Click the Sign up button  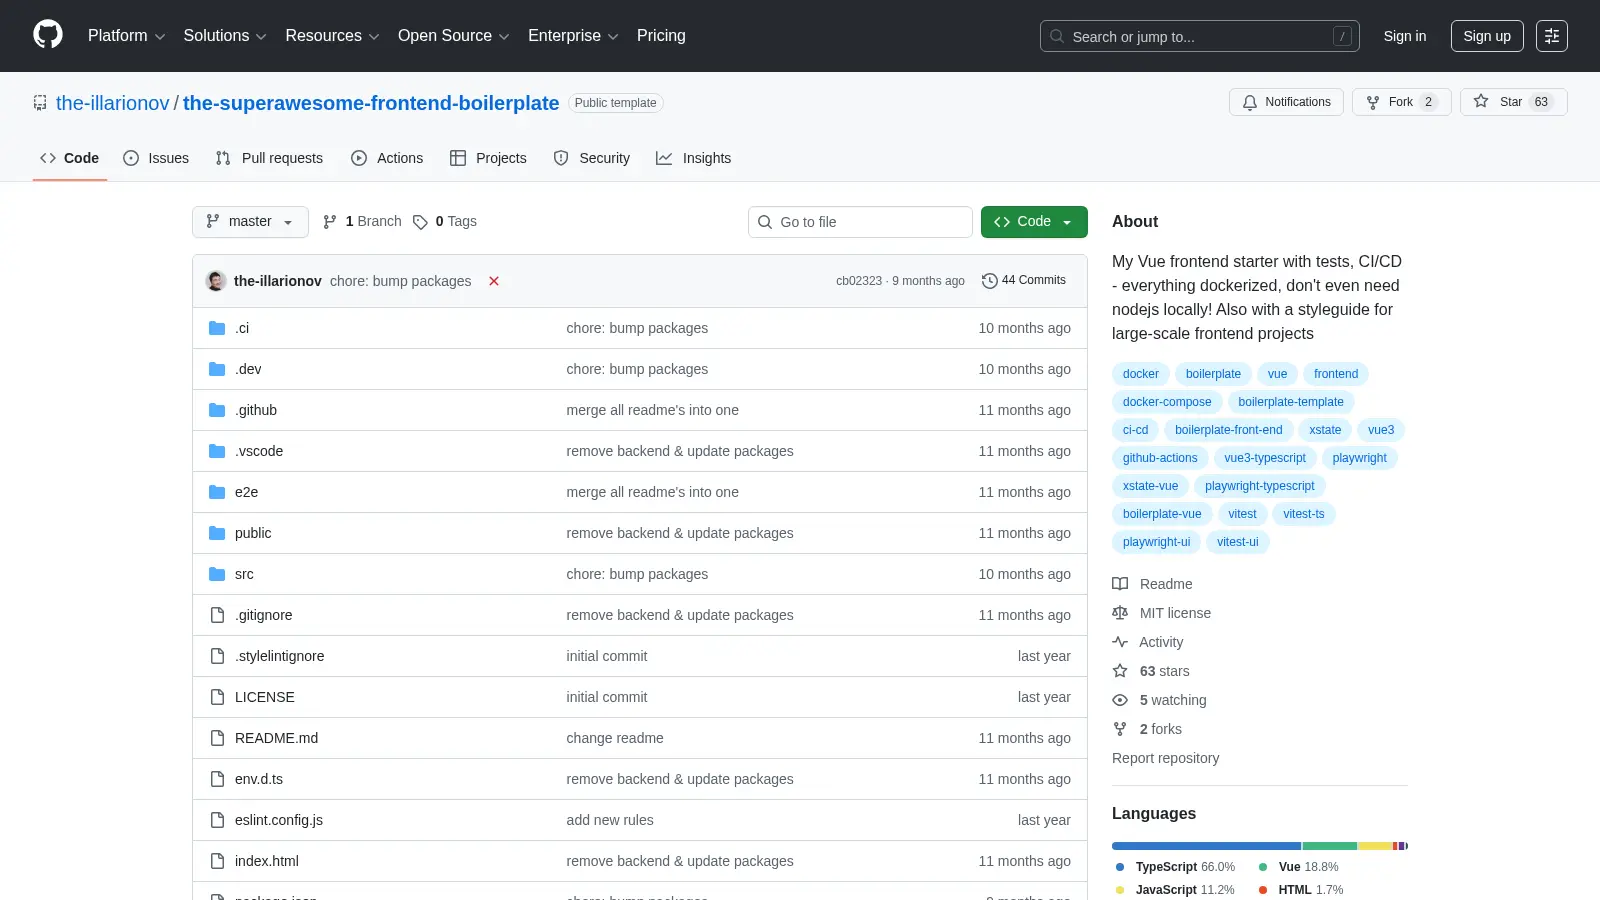pyautogui.click(x=1487, y=36)
